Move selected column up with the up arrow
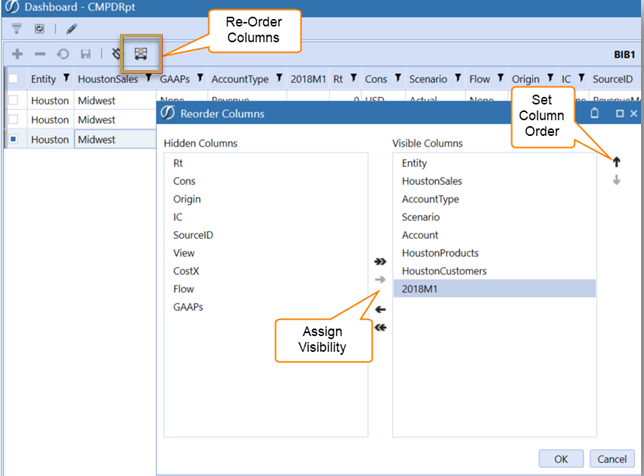The width and height of the screenshot is (644, 476). pyautogui.click(x=617, y=161)
